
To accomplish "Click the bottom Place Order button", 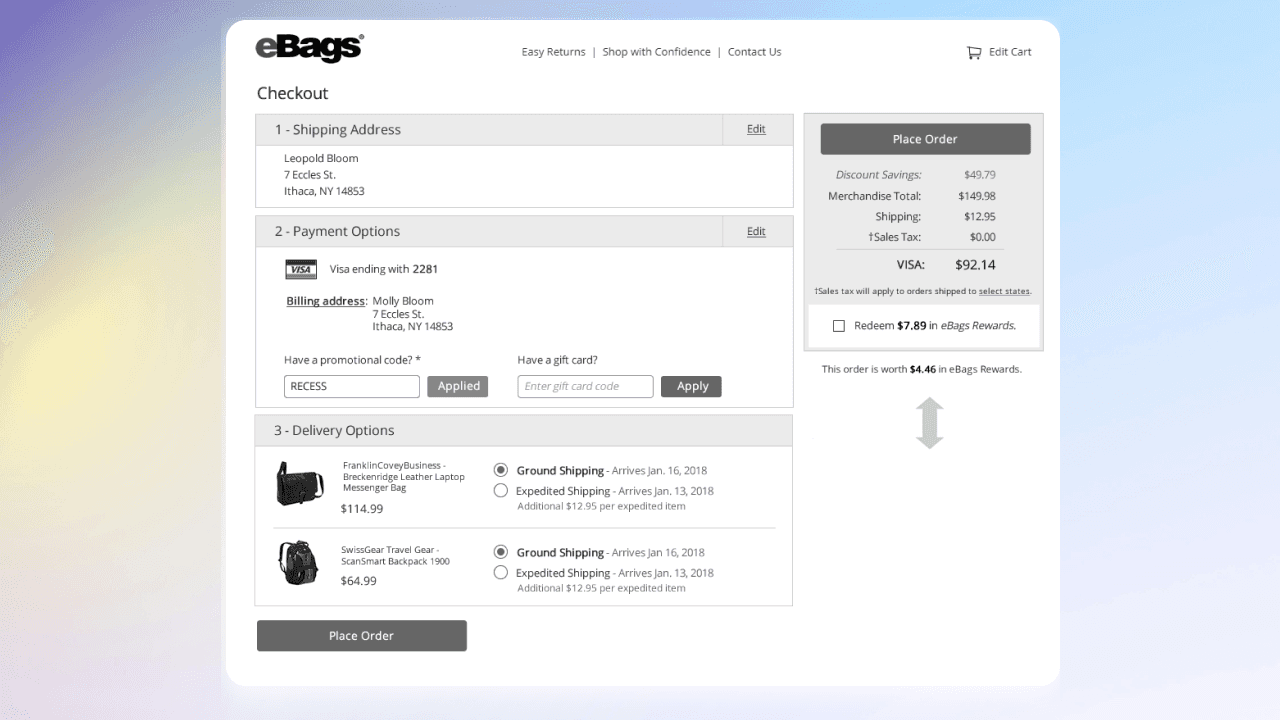I will (x=361, y=636).
